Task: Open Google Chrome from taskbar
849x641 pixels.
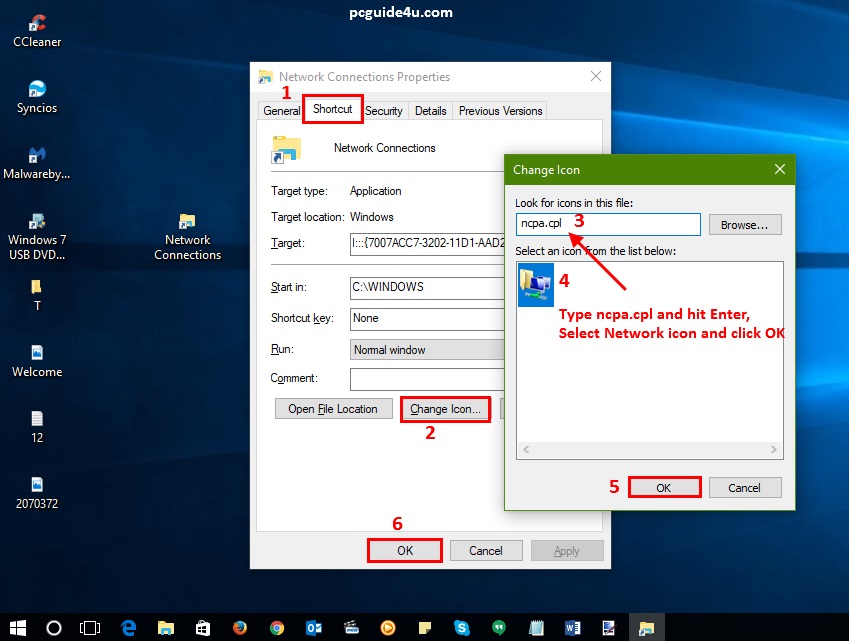Action: pos(276,628)
